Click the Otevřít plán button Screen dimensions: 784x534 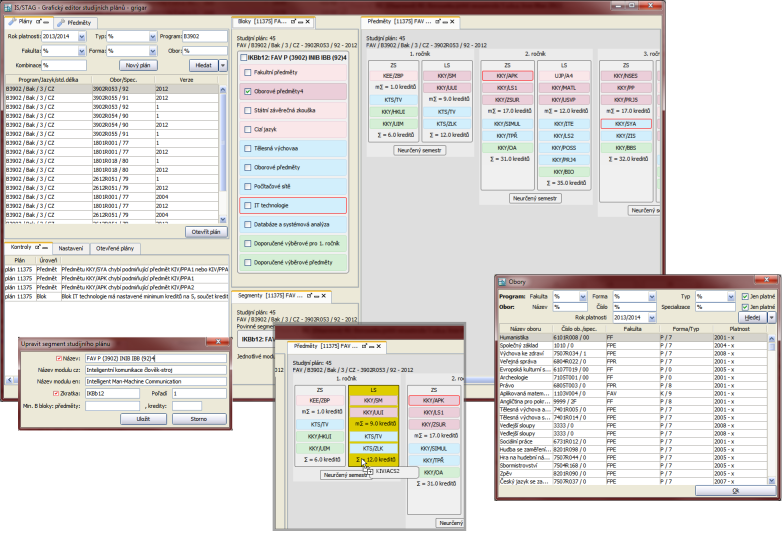point(206,232)
